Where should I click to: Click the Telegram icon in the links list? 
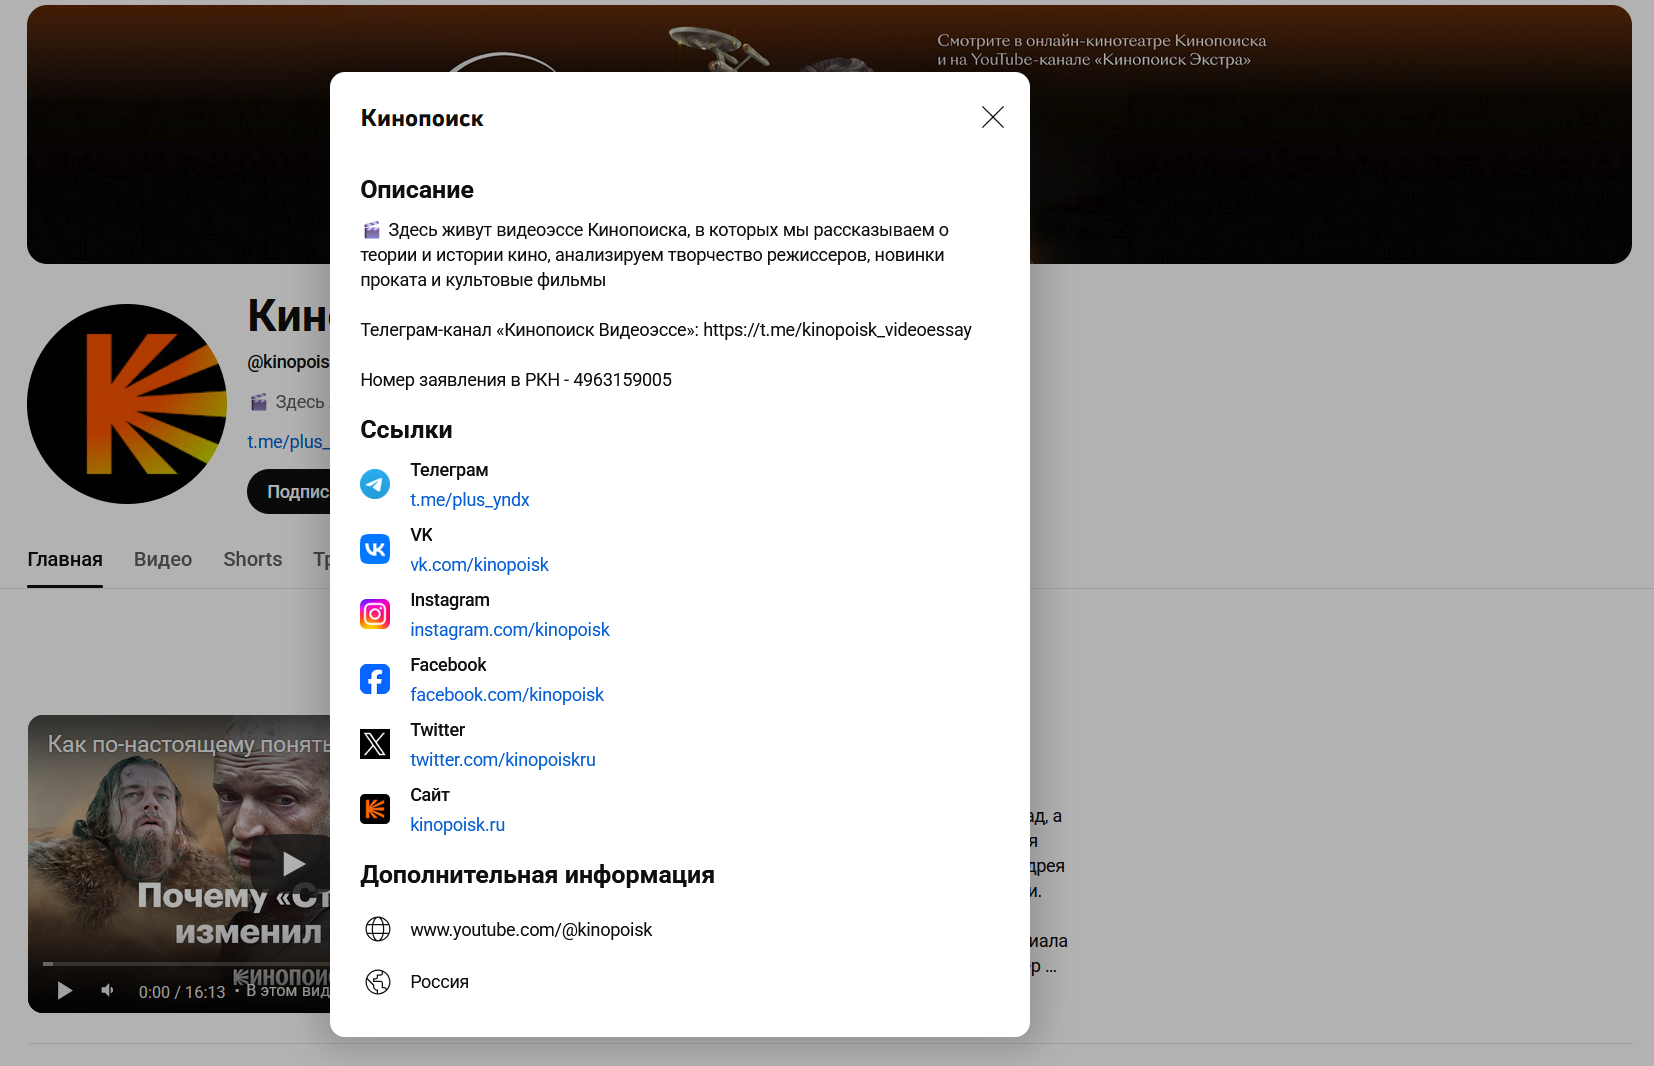pos(375,484)
